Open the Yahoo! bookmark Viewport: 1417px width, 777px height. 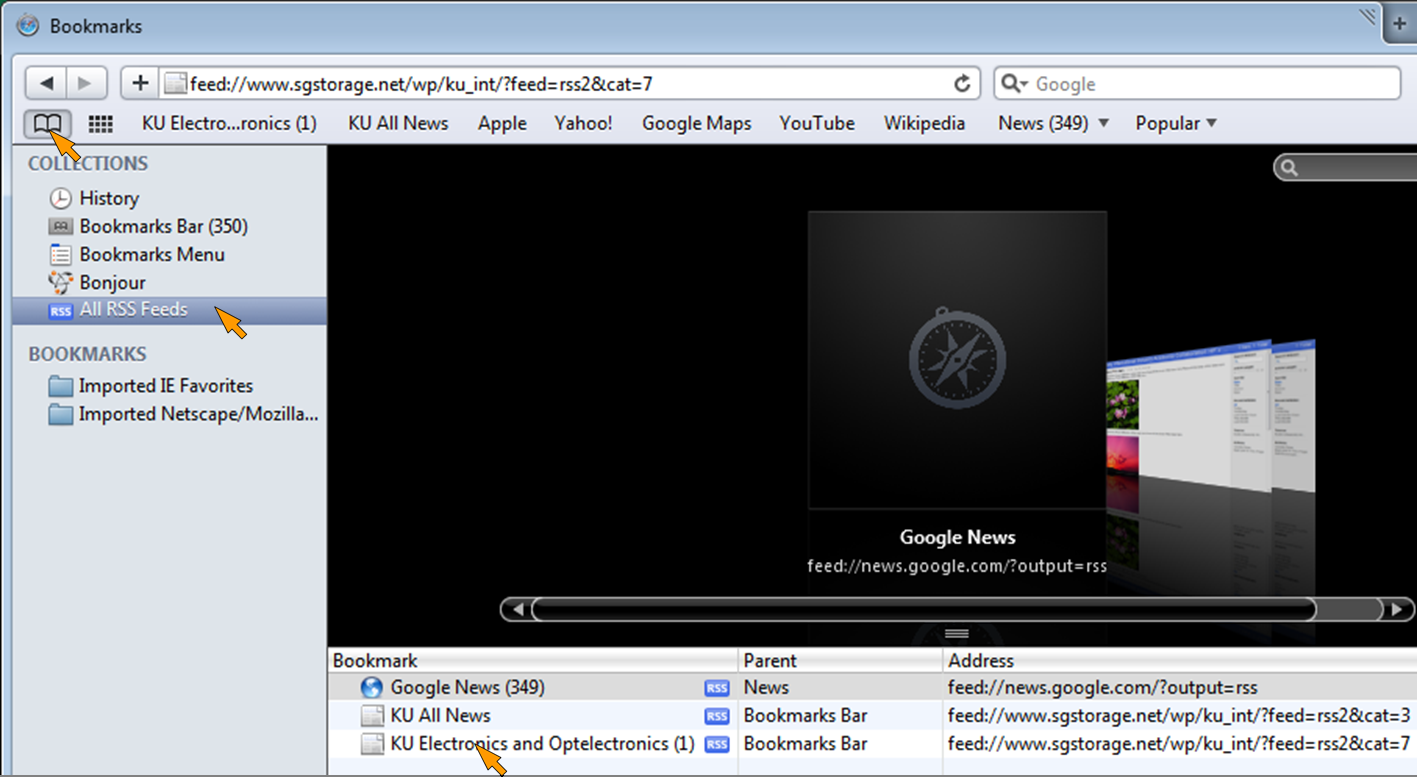point(583,124)
